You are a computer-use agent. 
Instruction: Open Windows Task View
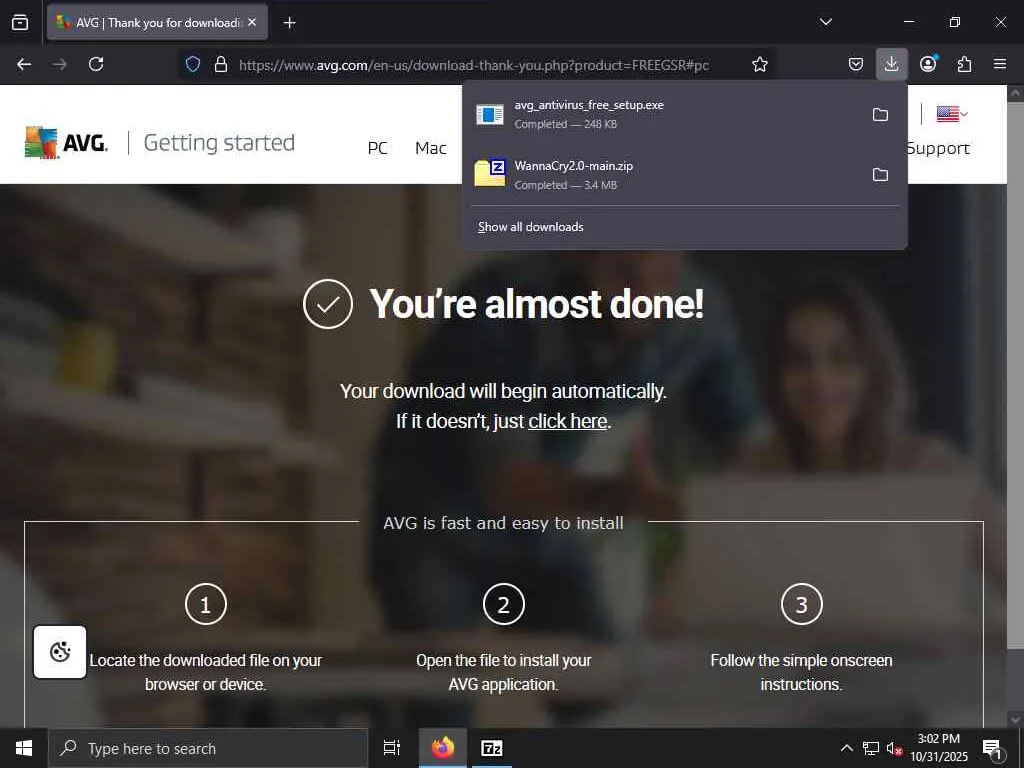click(x=392, y=748)
